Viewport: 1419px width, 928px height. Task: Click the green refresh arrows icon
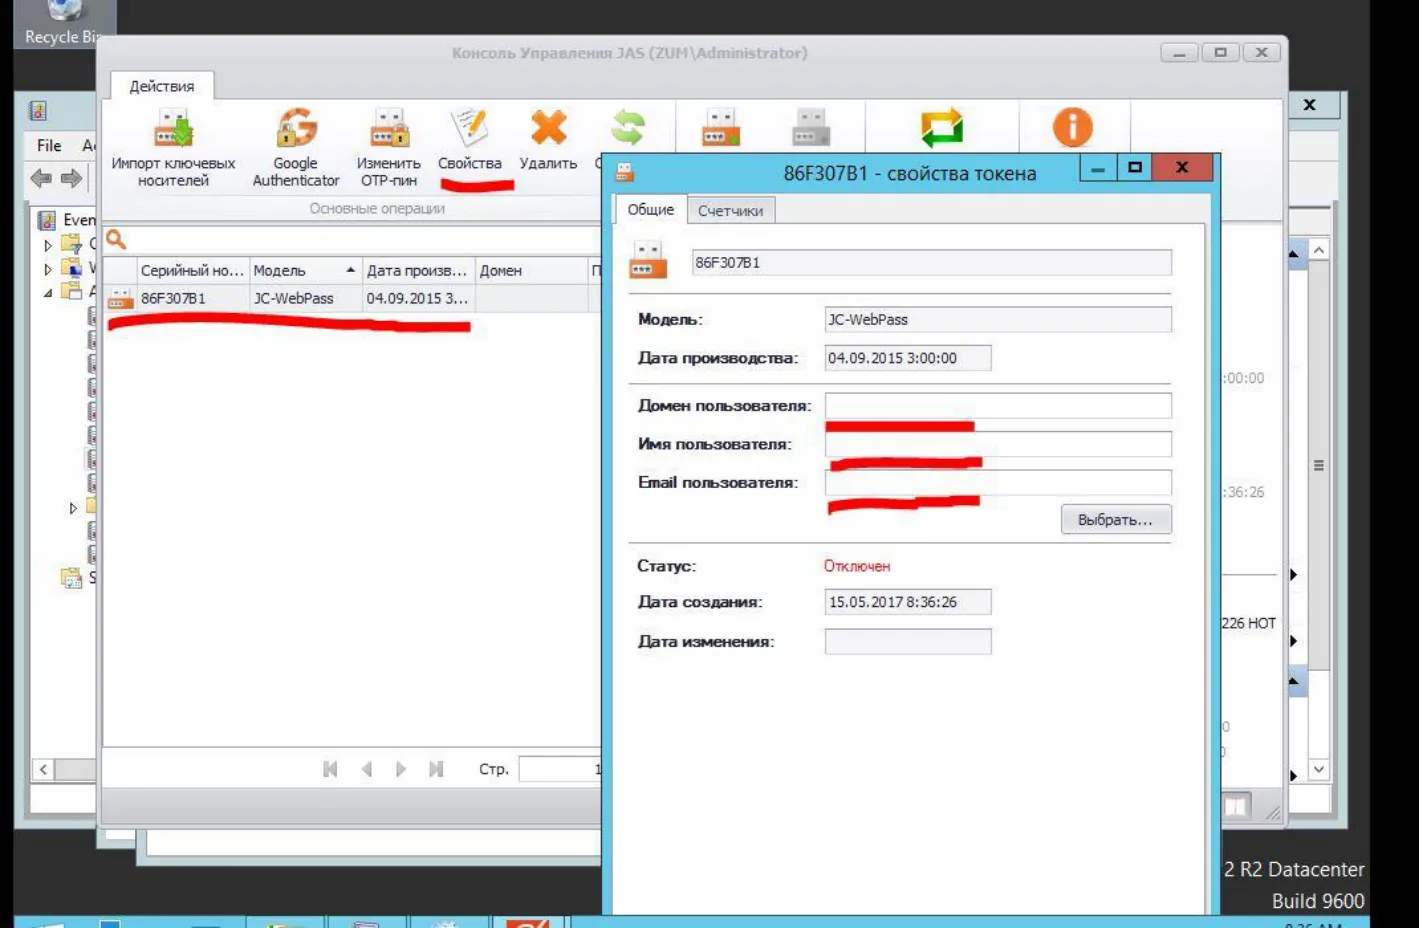click(628, 128)
